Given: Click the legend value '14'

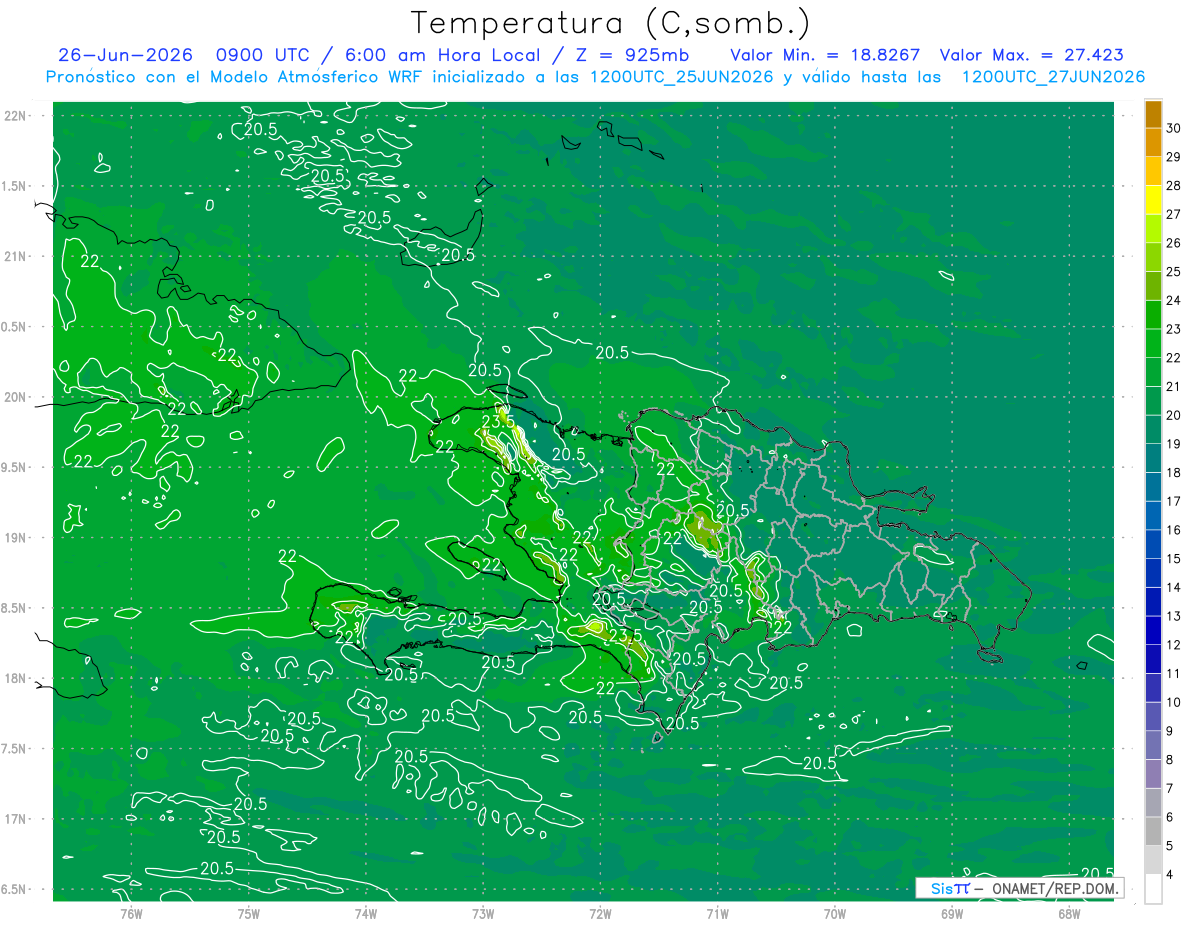Looking at the screenshot, I should point(1174,587).
